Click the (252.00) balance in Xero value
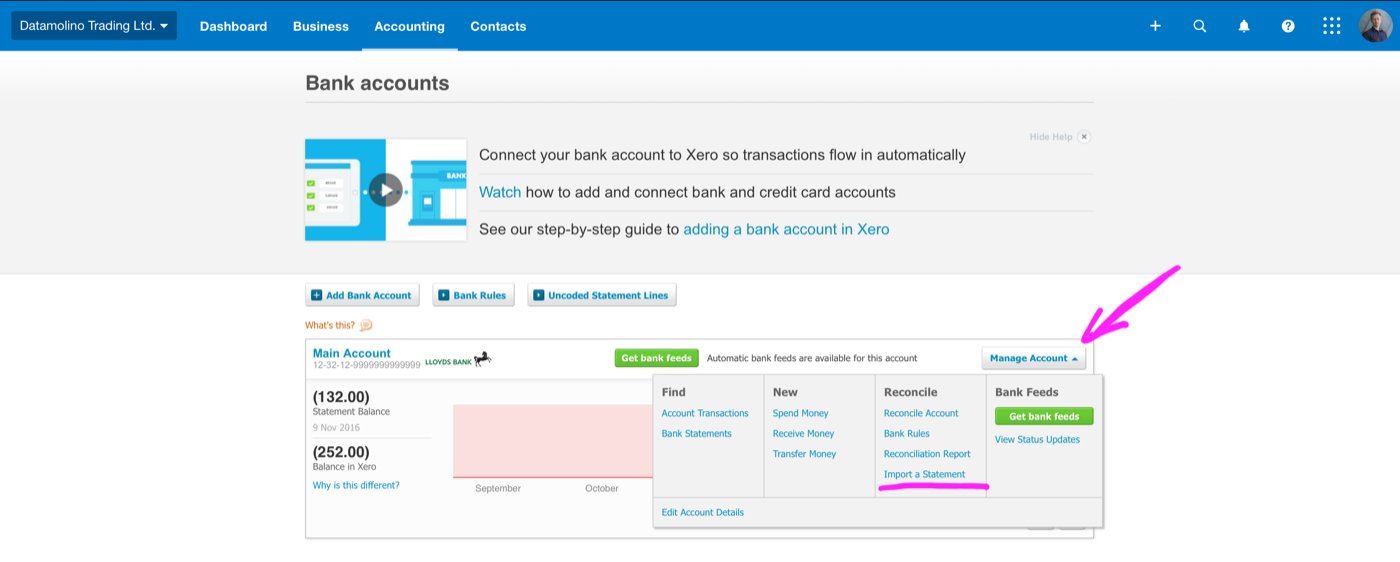This screenshot has height=562, width=1400. (x=341, y=452)
